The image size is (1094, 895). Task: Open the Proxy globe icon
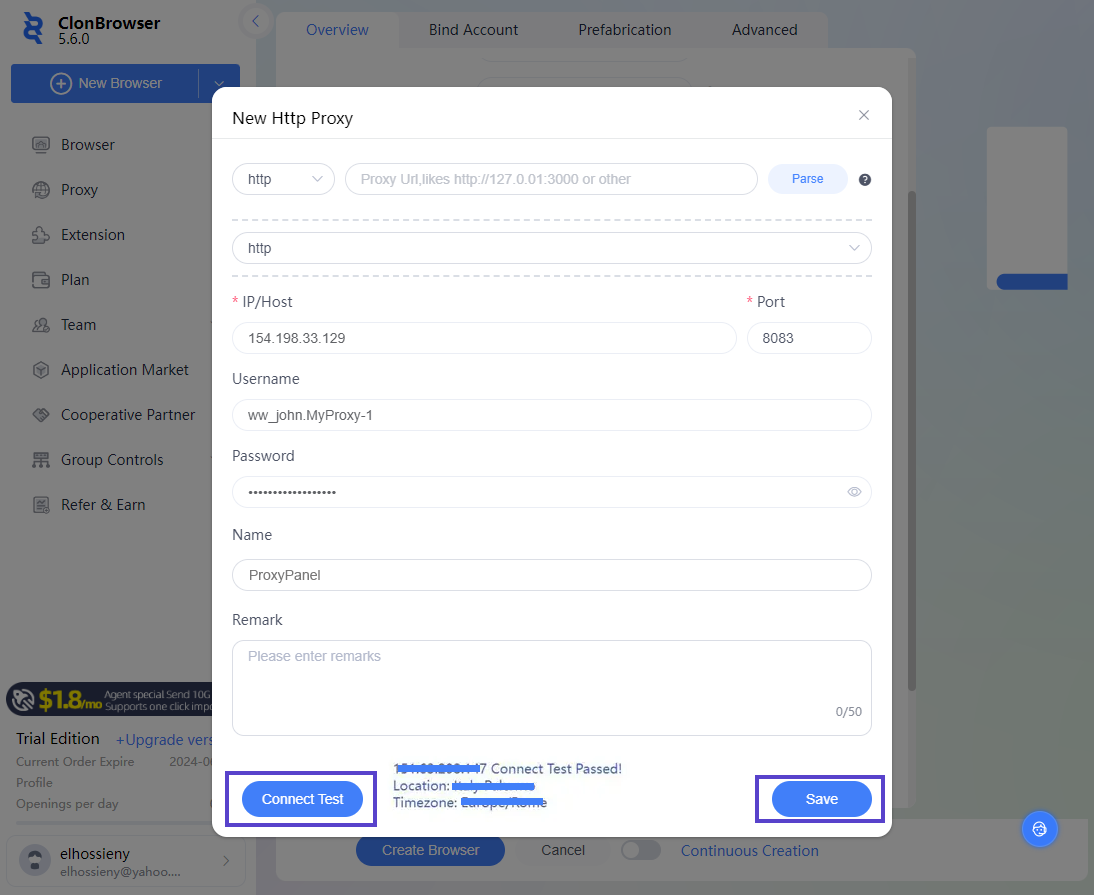click(x=41, y=190)
